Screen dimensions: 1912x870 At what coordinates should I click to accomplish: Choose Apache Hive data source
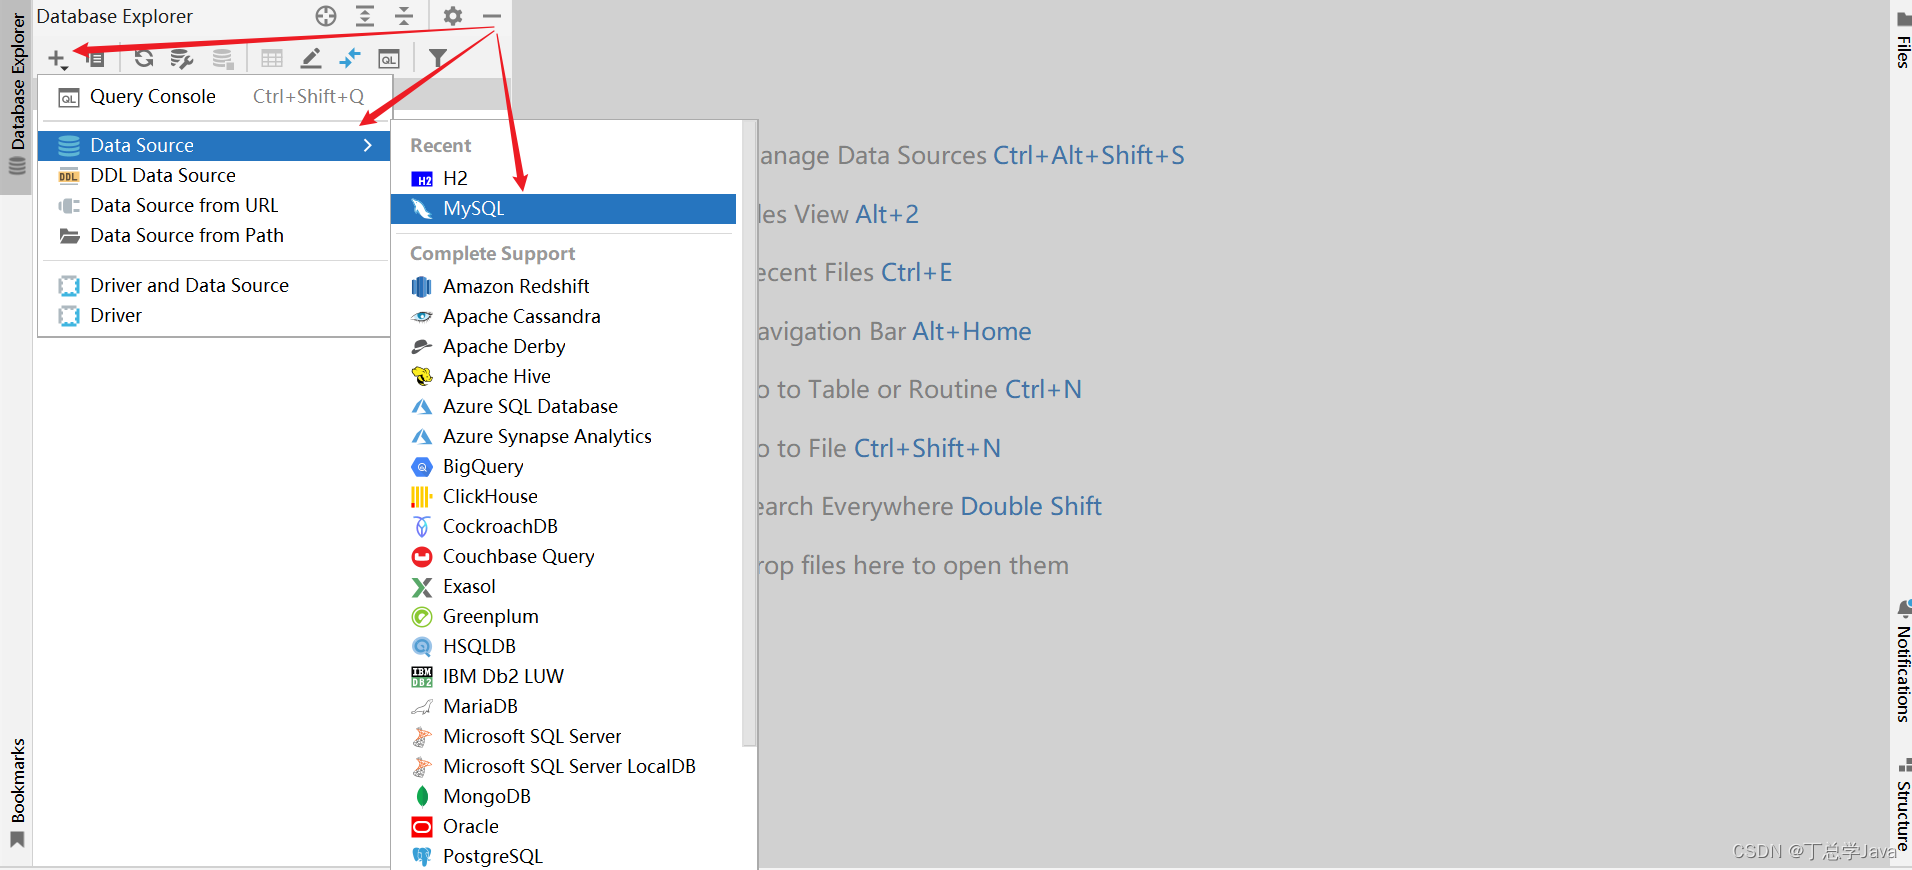[x=564, y=377]
